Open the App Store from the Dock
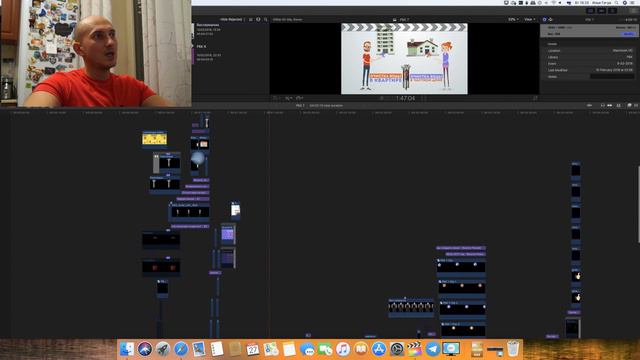 point(379,349)
